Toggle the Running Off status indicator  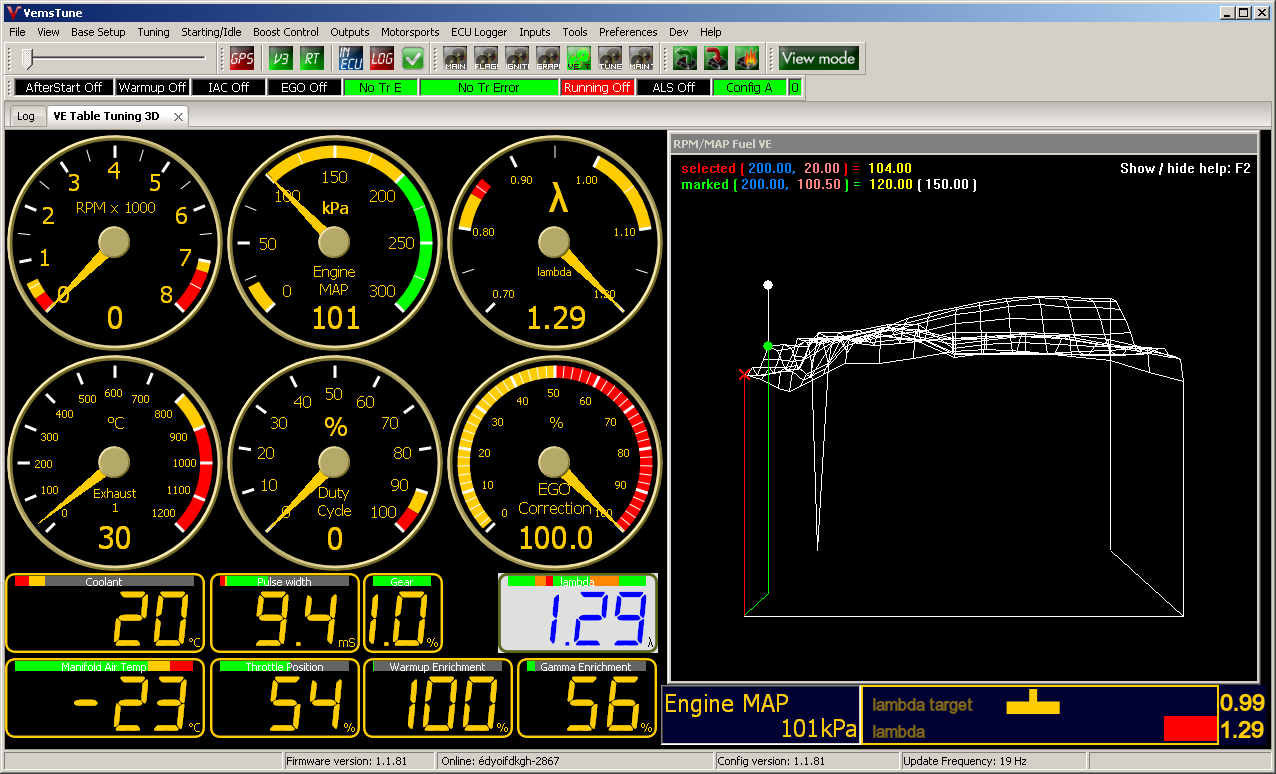(597, 88)
